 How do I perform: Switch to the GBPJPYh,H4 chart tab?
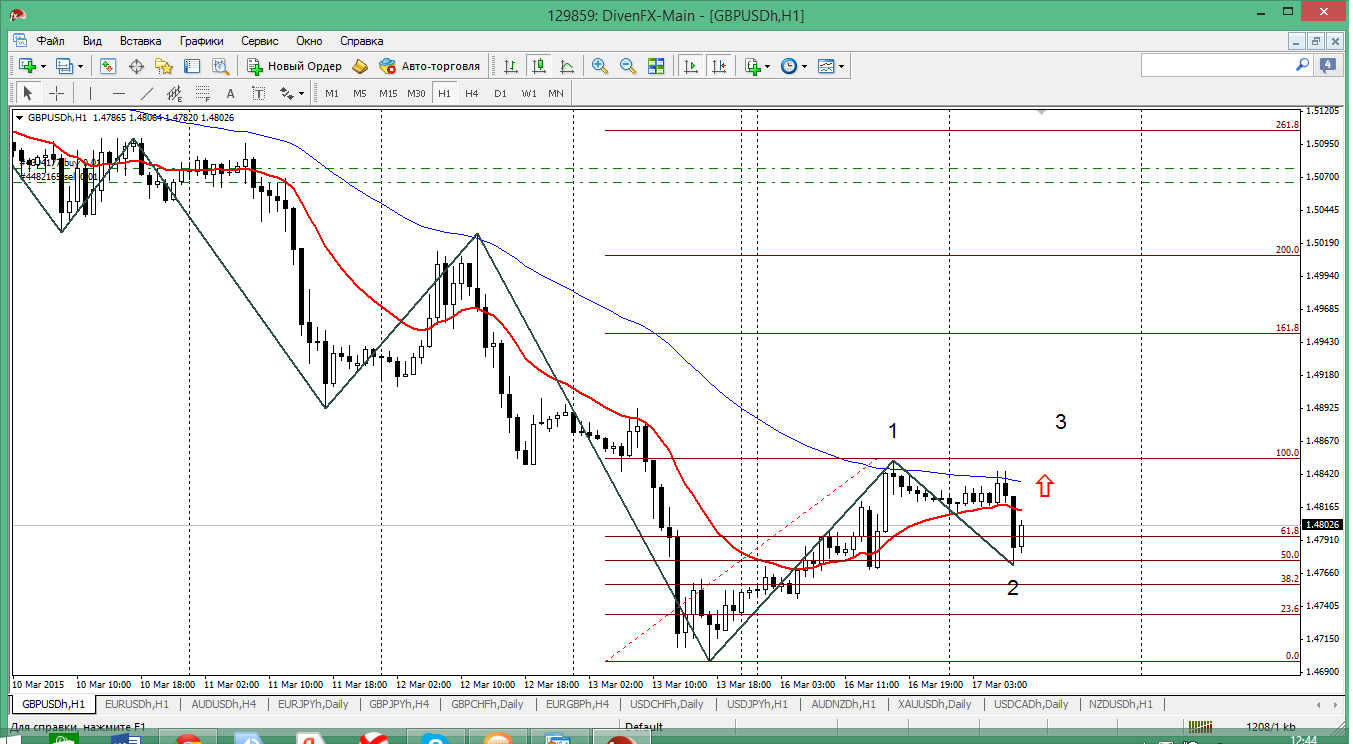pos(398,704)
